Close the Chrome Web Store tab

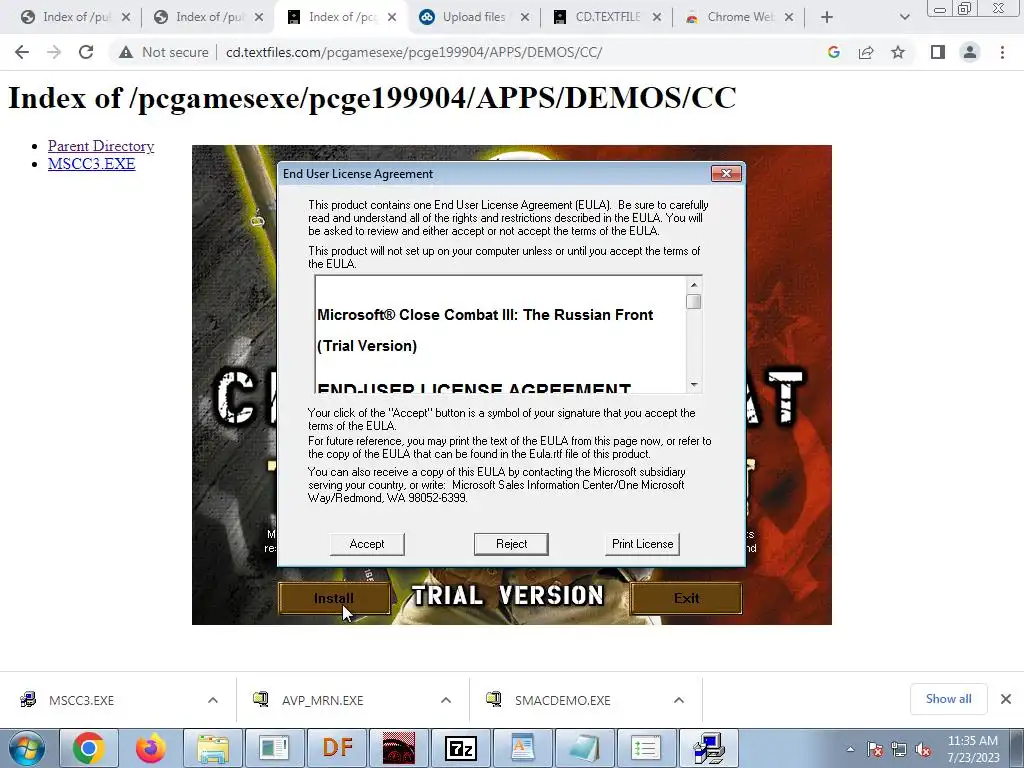click(x=789, y=18)
